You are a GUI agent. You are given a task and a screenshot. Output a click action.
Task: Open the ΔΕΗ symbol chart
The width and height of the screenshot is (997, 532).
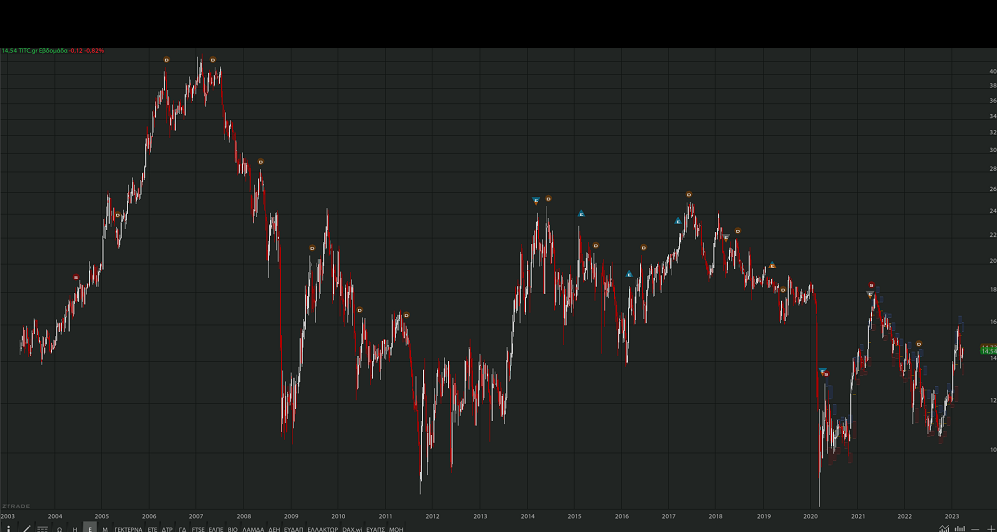[x=274, y=529]
